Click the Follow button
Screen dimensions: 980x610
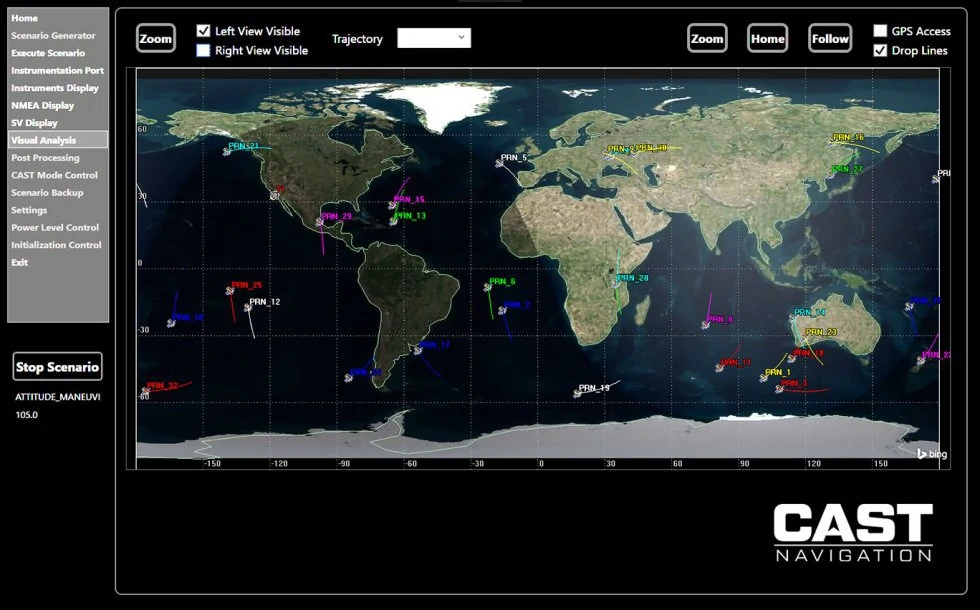pos(830,39)
